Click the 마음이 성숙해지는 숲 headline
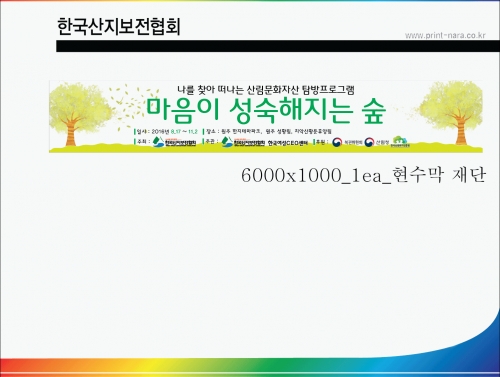Image resolution: width=500 pixels, height=377 pixels. [x=266, y=110]
